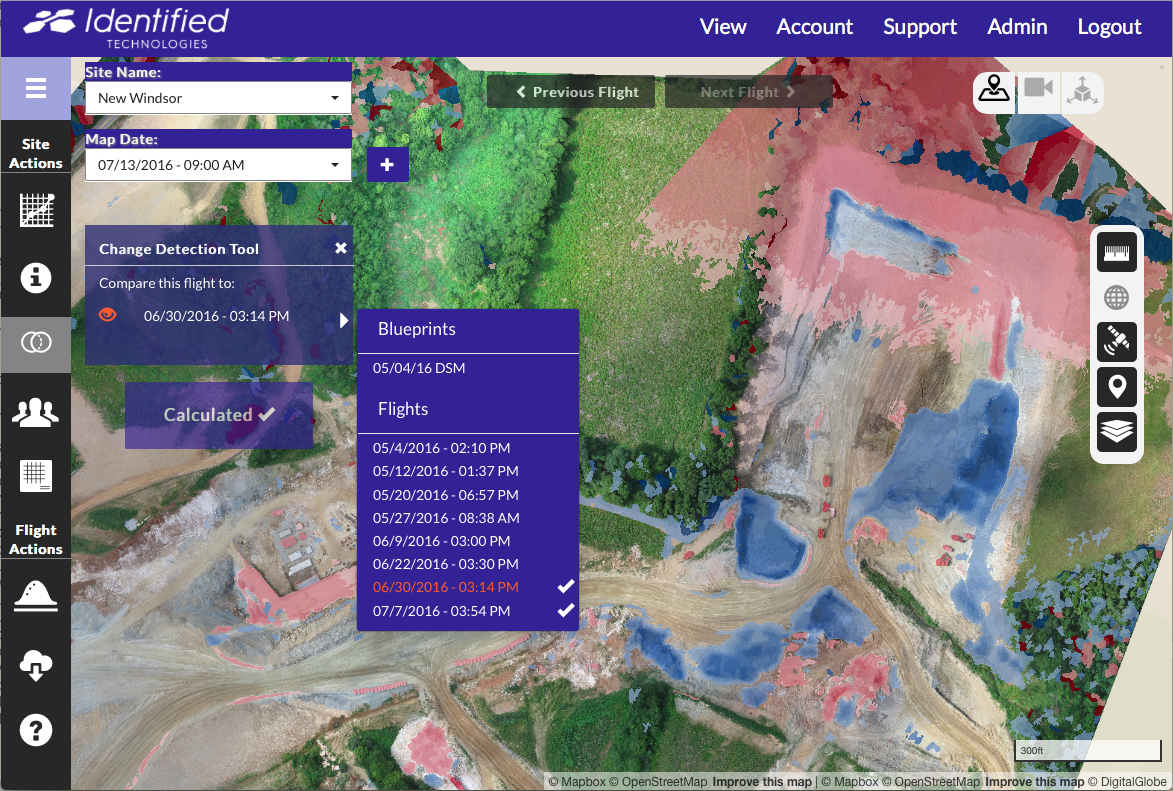Image resolution: width=1173 pixels, height=791 pixels.
Task: Open the Site Name dropdown
Action: point(218,98)
